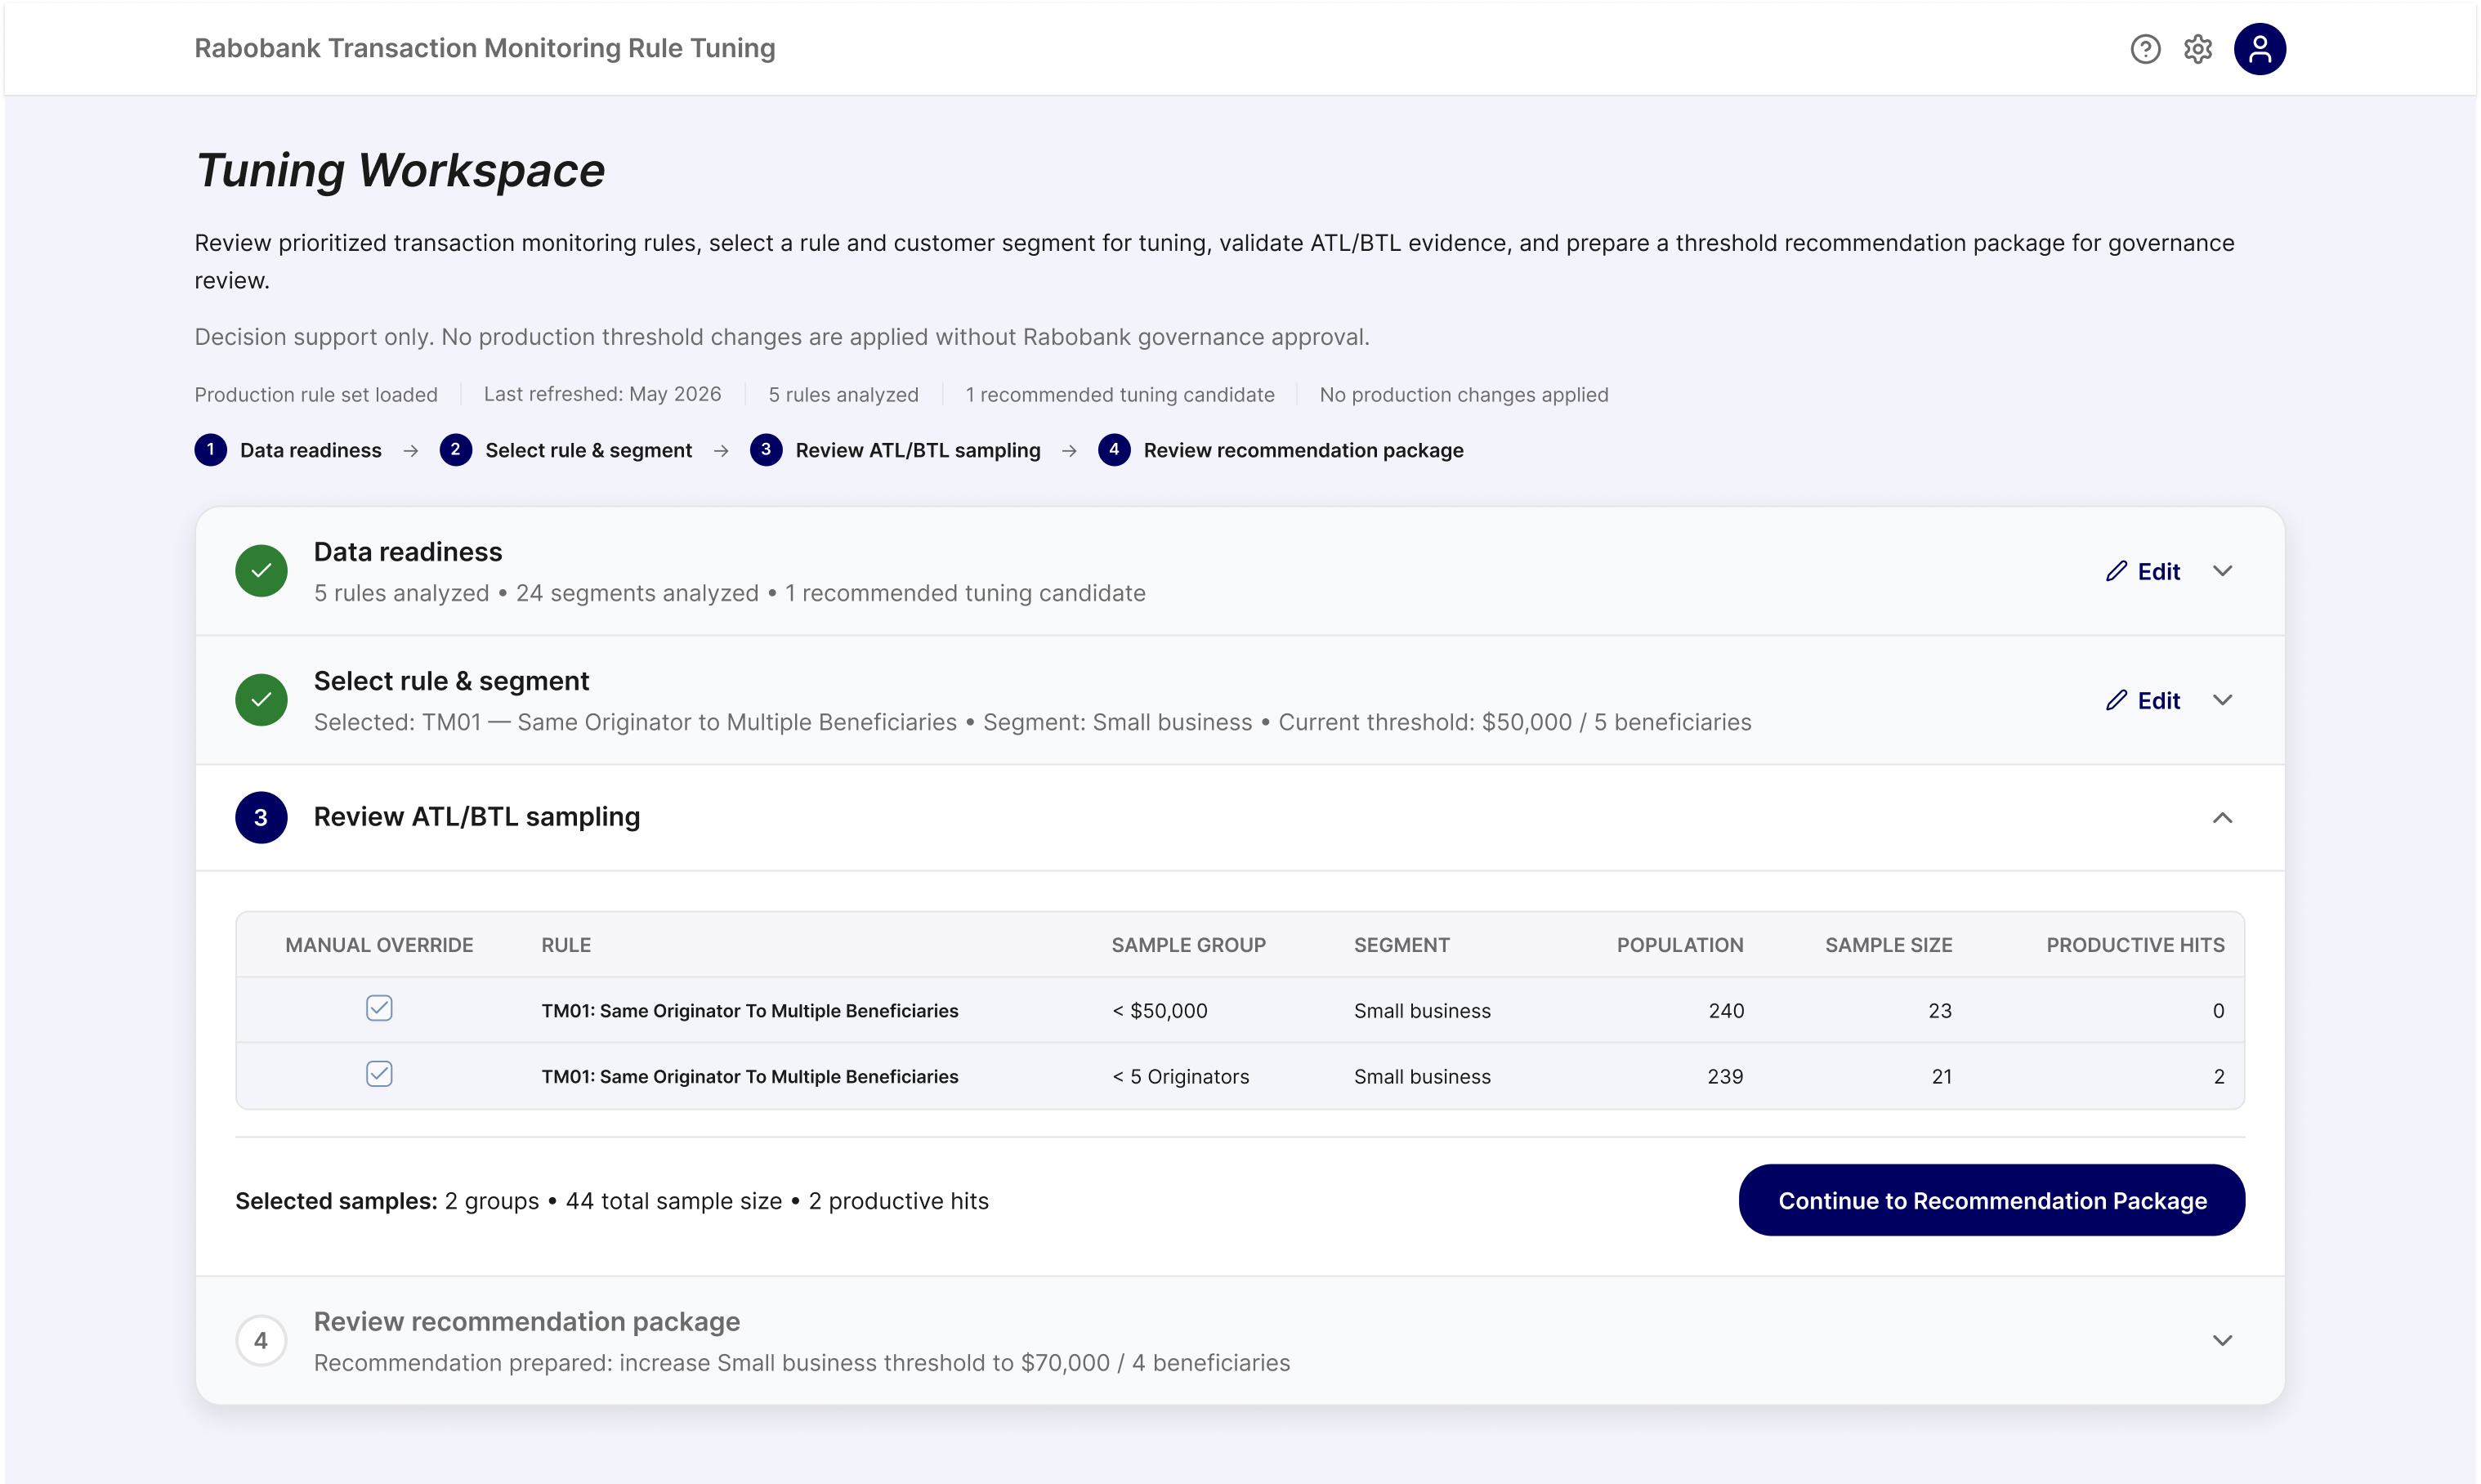Click Small business in the < 5 Originators row
The height and width of the screenshot is (1484, 2481).
[x=1422, y=1077]
